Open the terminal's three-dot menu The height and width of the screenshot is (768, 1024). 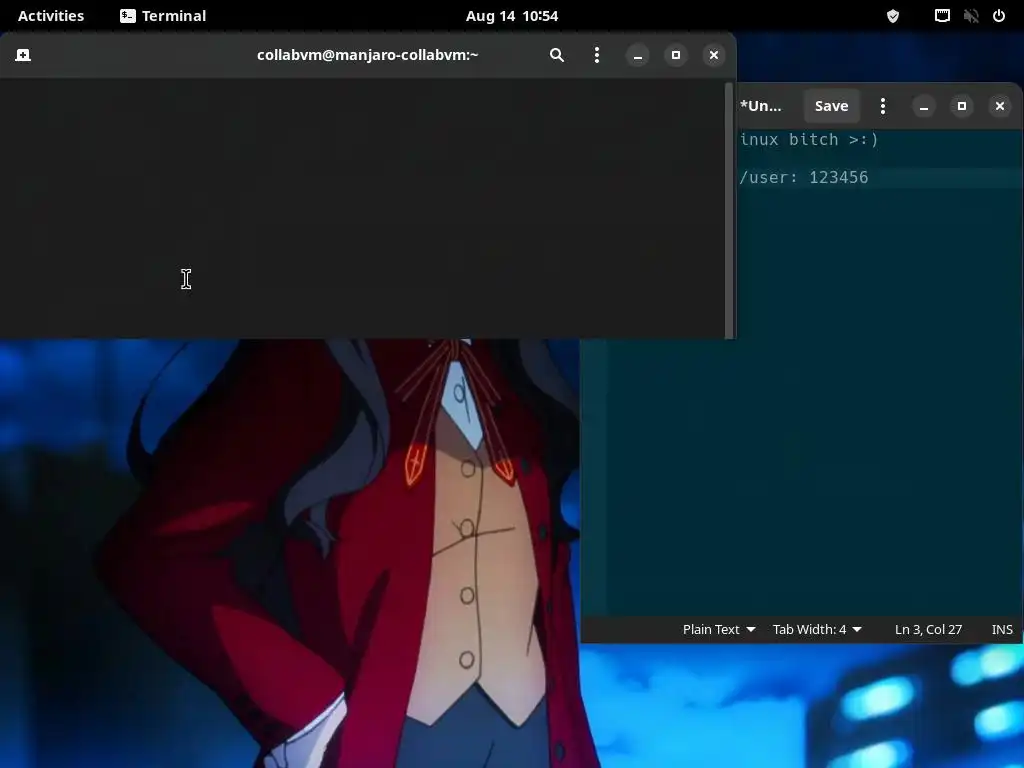tap(596, 55)
